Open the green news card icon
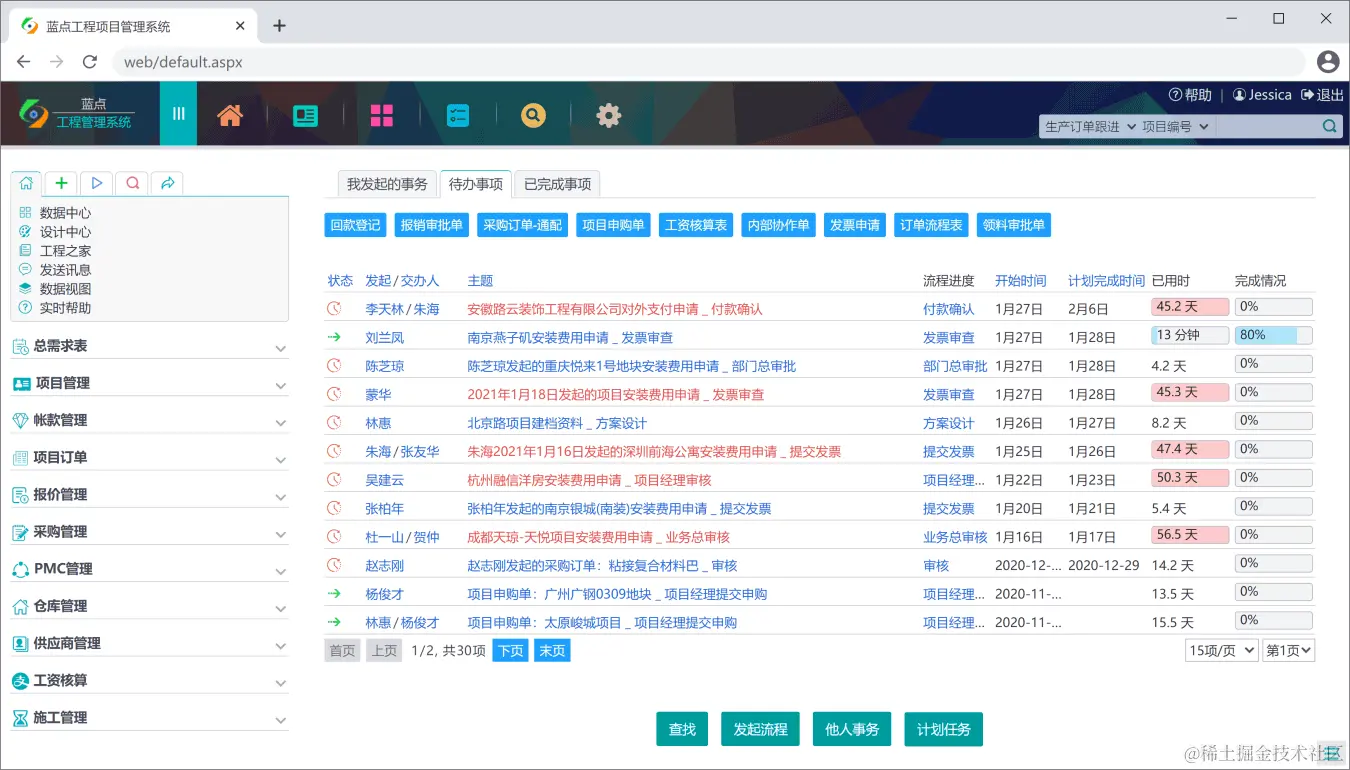 [306, 116]
